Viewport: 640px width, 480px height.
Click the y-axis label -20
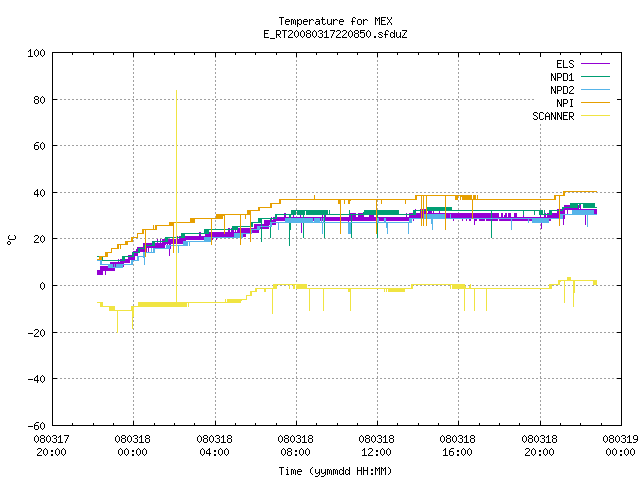point(36,333)
